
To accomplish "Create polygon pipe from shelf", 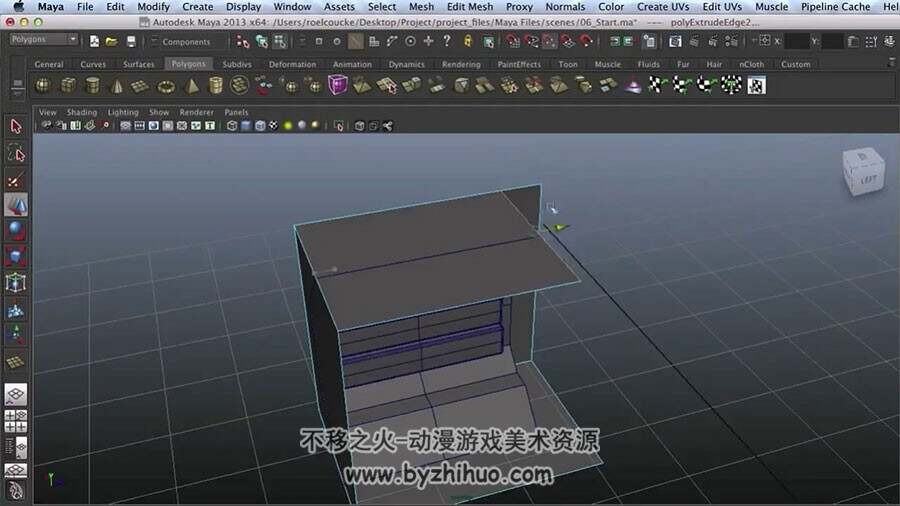I will [x=215, y=86].
